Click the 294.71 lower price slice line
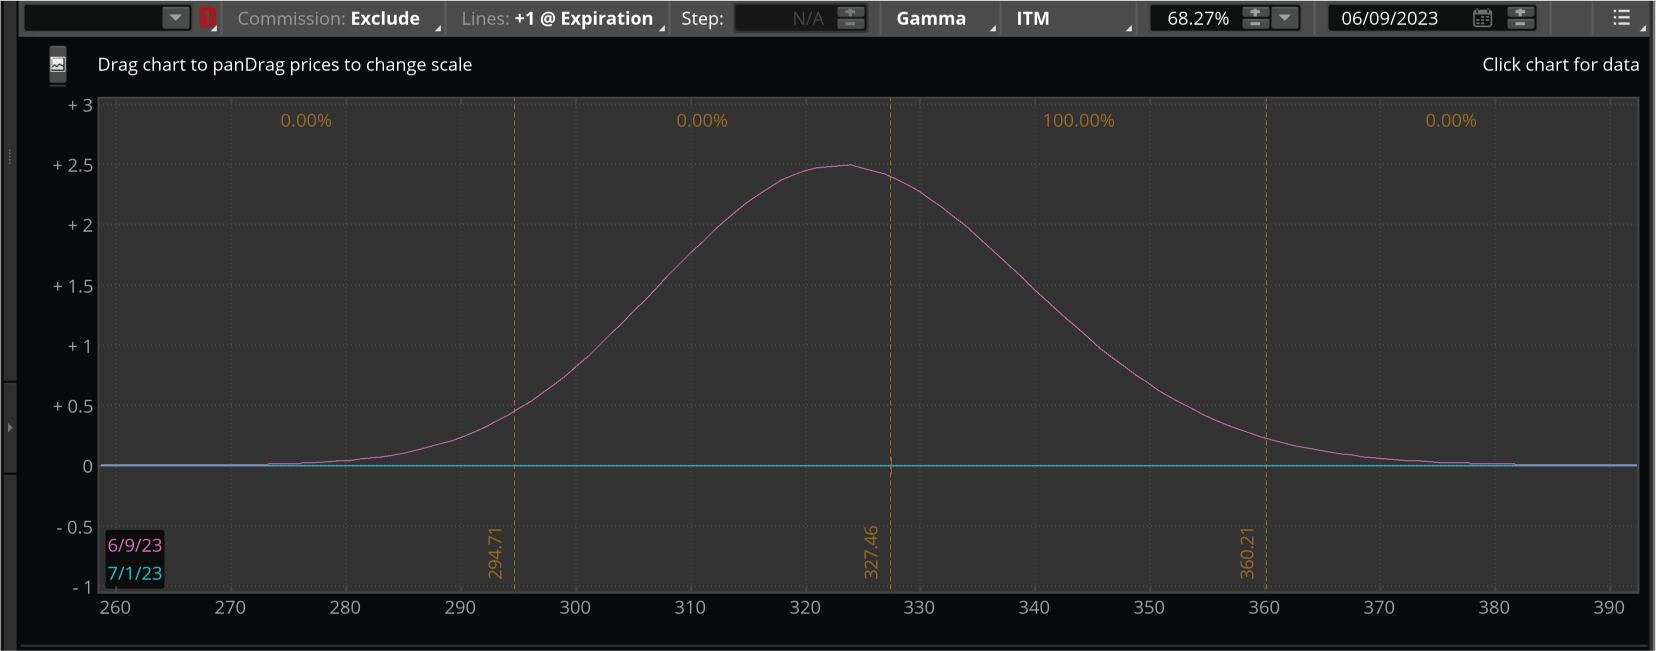Viewport: 1656px width, 651px height. [515, 343]
